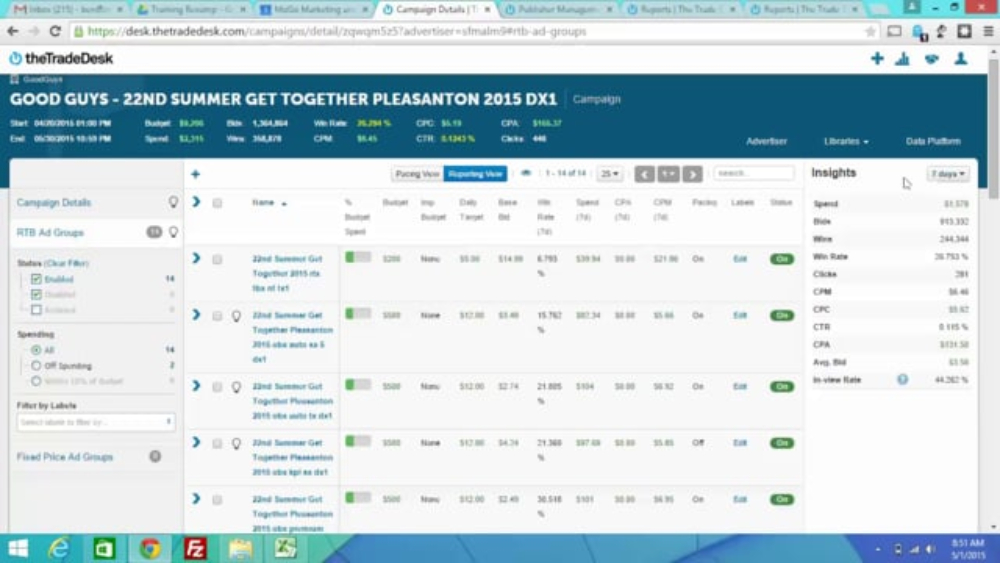Click the lightbulb icon beside Campaign Details
This screenshot has width=1000, height=563.
(x=173, y=202)
